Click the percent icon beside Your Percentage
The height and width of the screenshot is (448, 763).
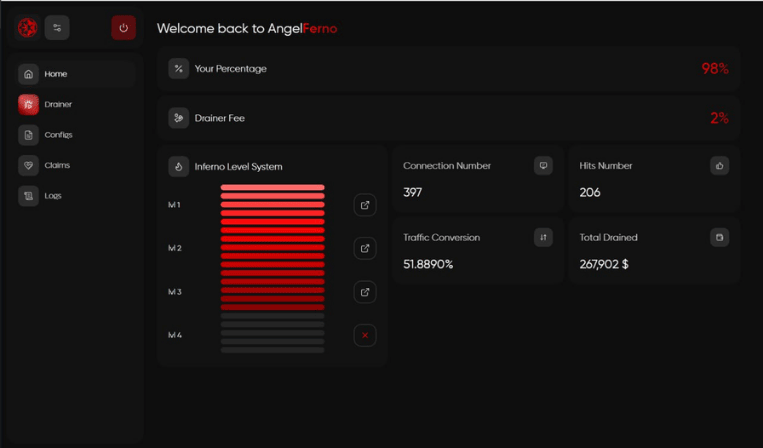pos(179,69)
